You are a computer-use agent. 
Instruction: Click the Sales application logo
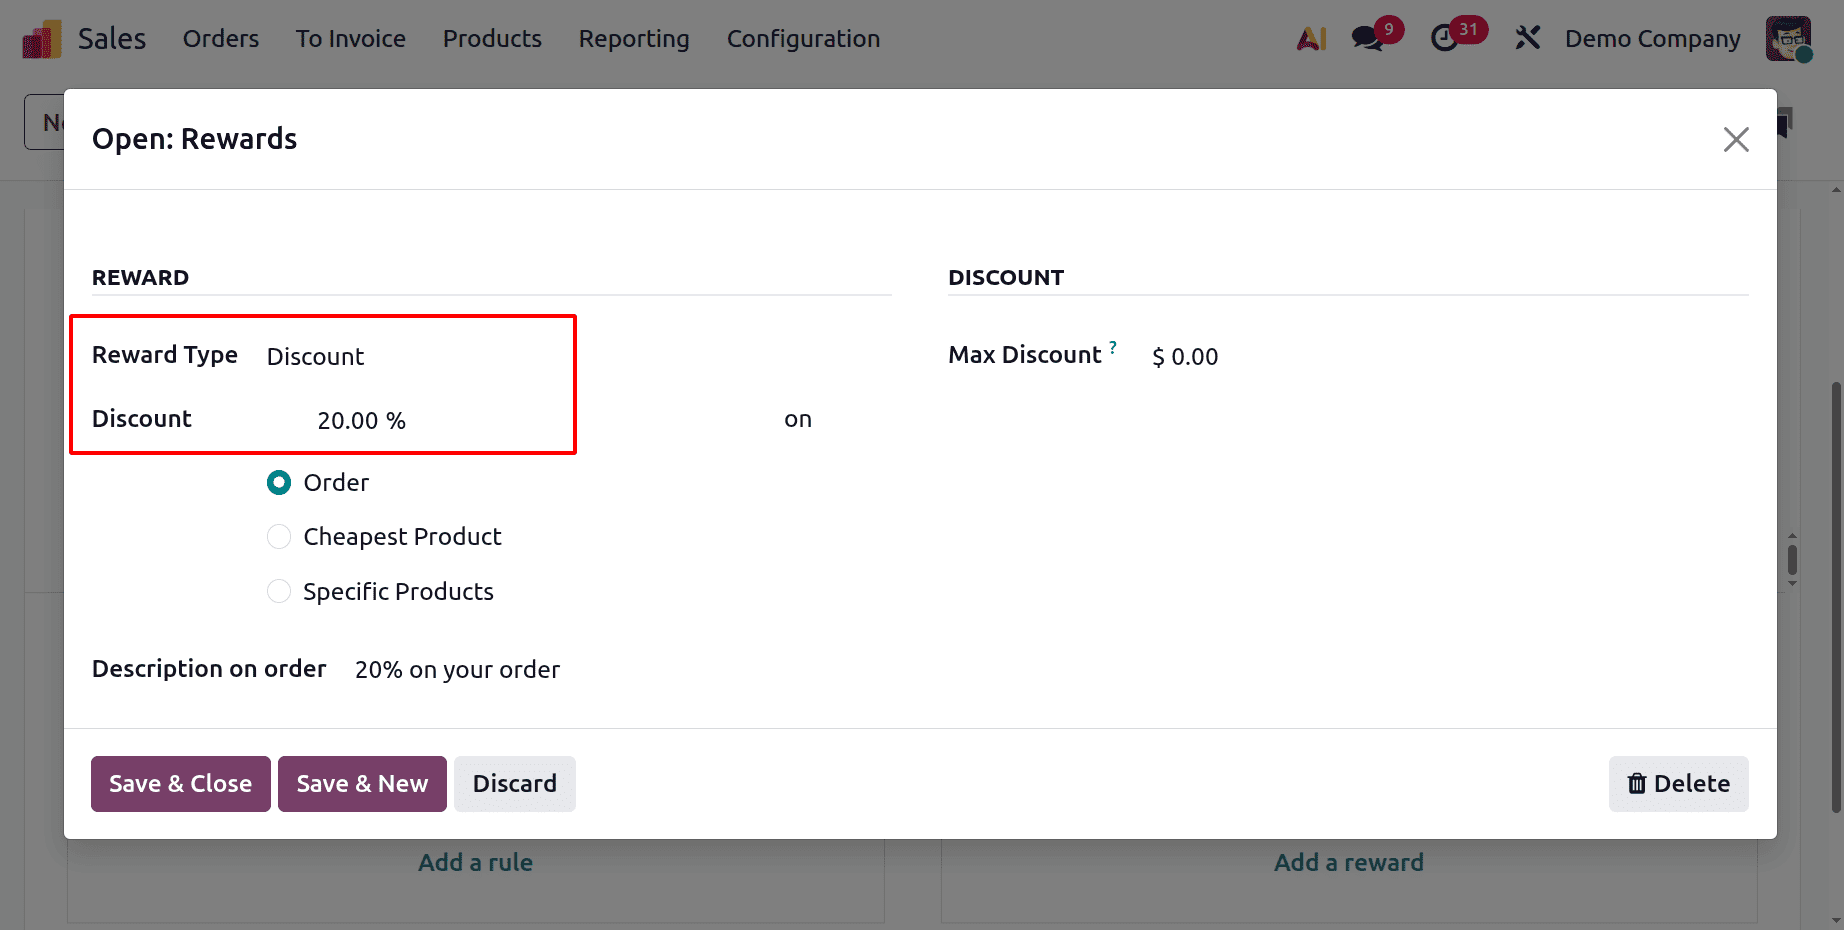41,36
